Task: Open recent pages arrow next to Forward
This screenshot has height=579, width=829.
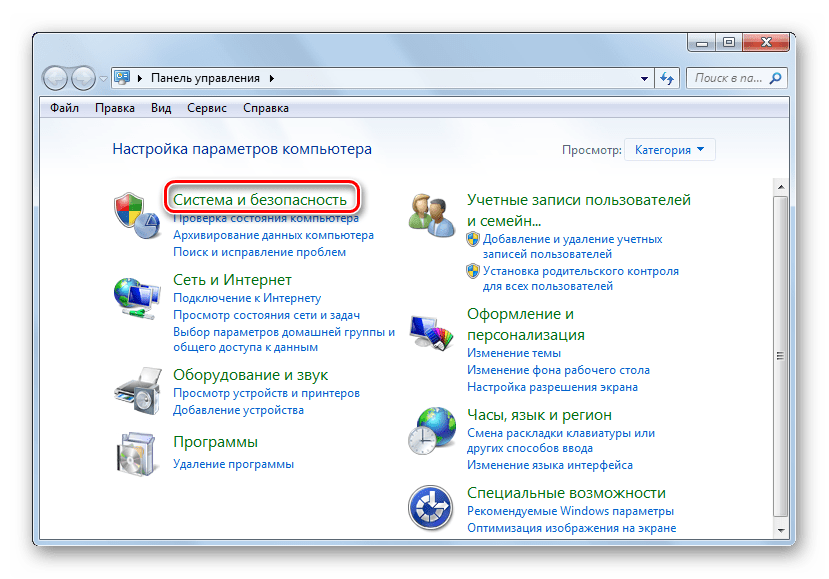Action: pos(104,79)
